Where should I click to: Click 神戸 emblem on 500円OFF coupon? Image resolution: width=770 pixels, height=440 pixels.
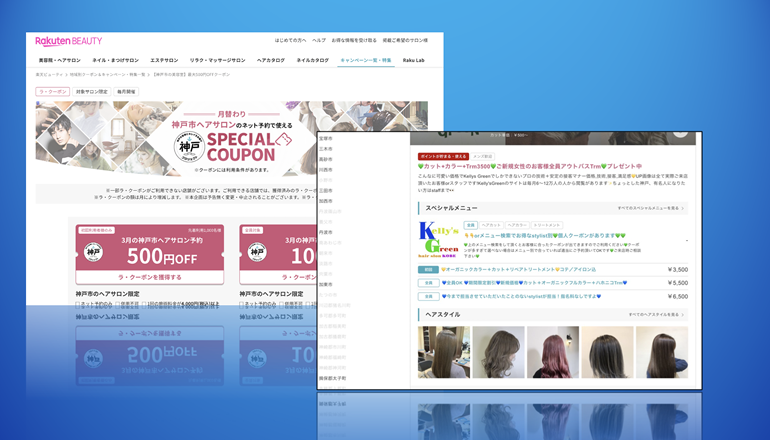[x=93, y=252]
